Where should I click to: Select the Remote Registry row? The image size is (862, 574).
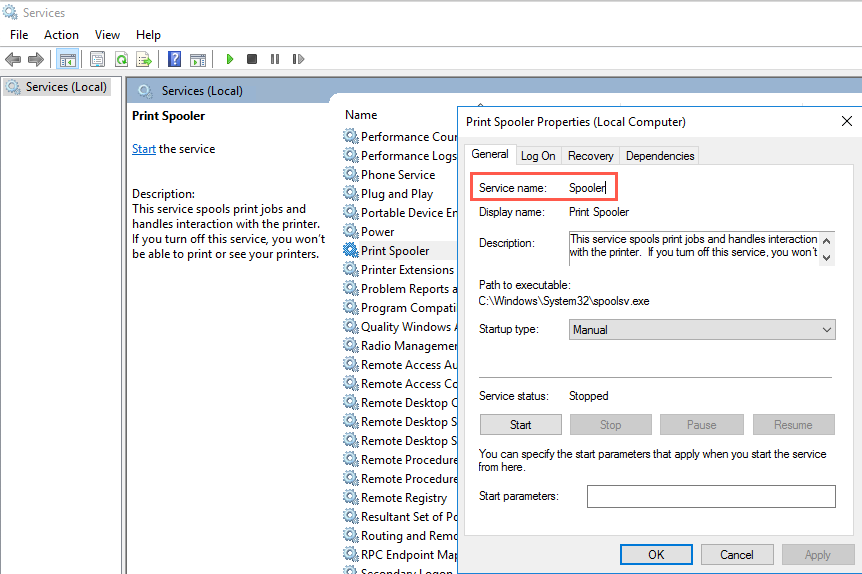click(399, 498)
